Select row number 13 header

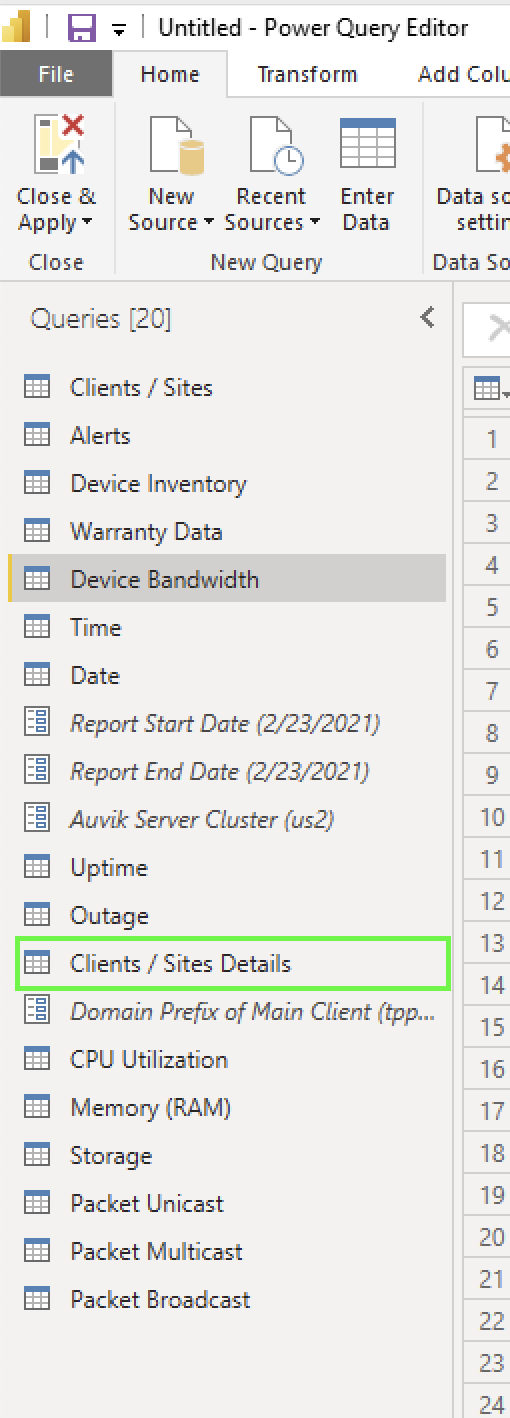[490, 943]
